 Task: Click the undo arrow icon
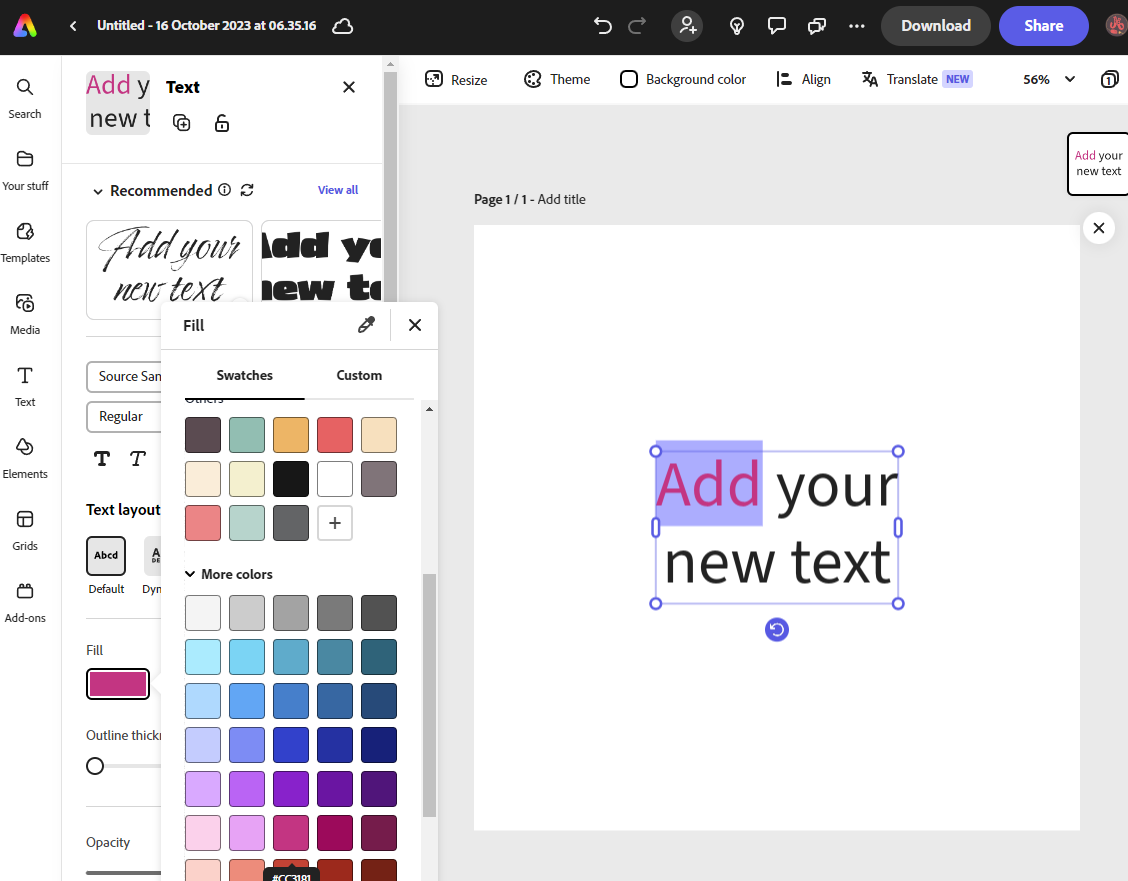(x=602, y=26)
